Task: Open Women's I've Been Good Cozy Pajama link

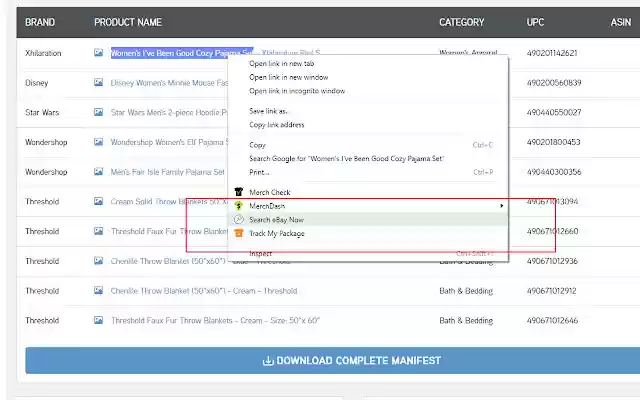Action: [x=182, y=53]
